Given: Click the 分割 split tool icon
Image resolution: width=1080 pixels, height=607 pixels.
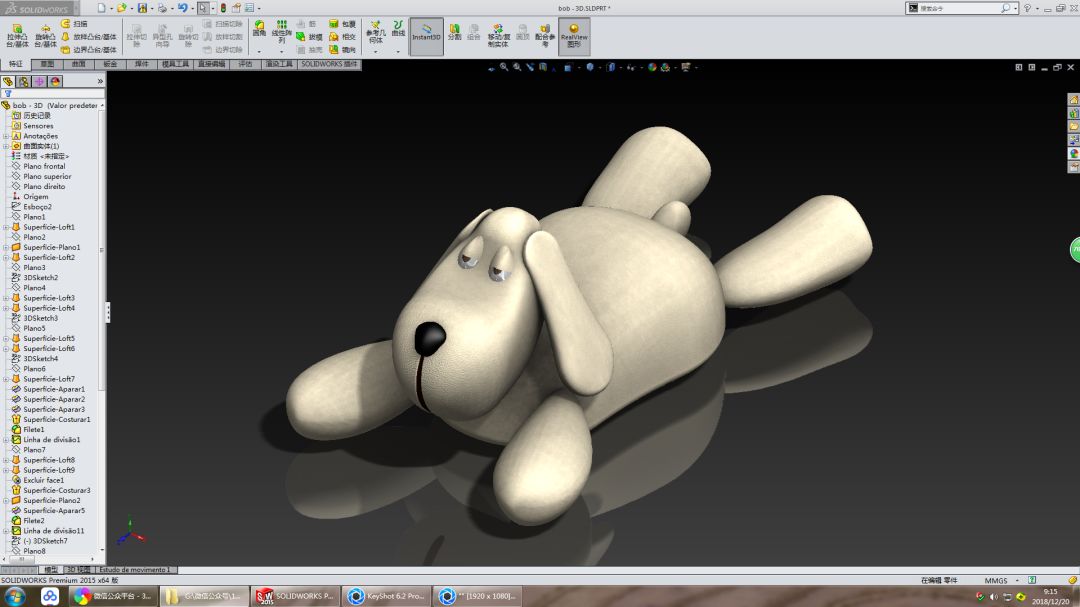Looking at the screenshot, I should (x=454, y=32).
